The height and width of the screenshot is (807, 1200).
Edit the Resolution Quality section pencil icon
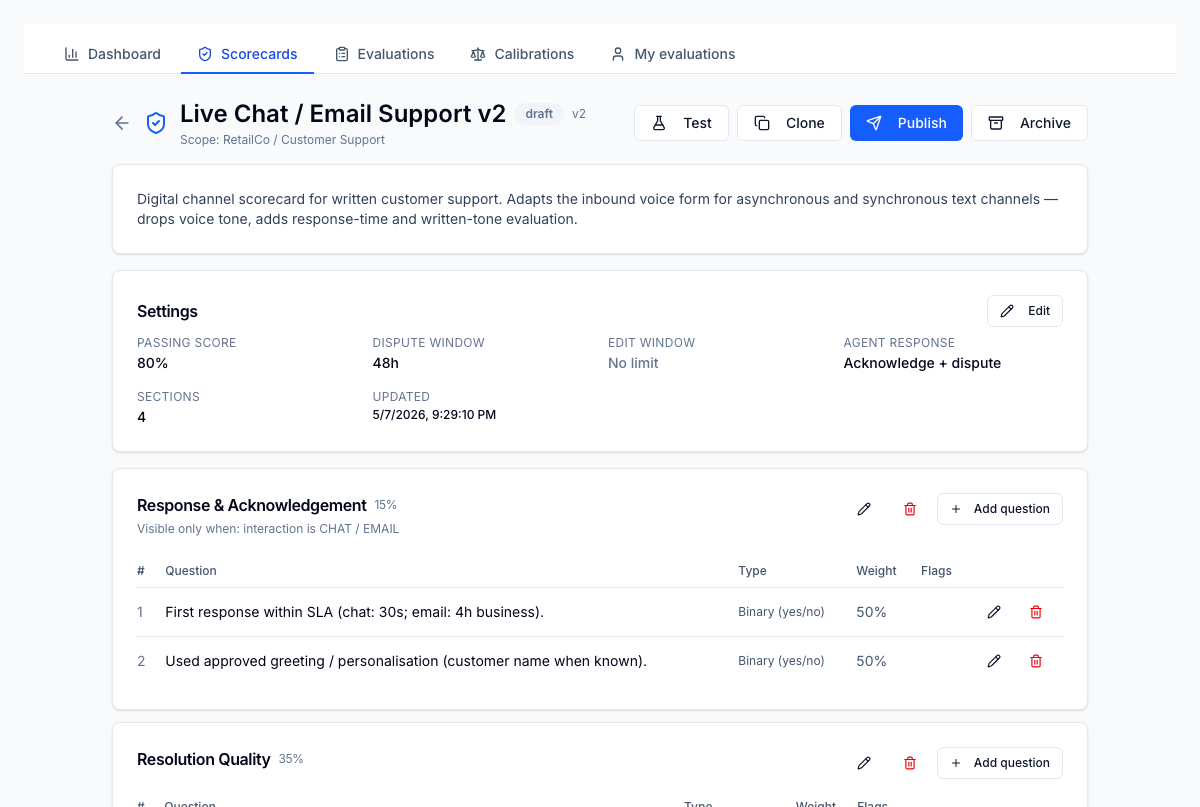(864, 763)
